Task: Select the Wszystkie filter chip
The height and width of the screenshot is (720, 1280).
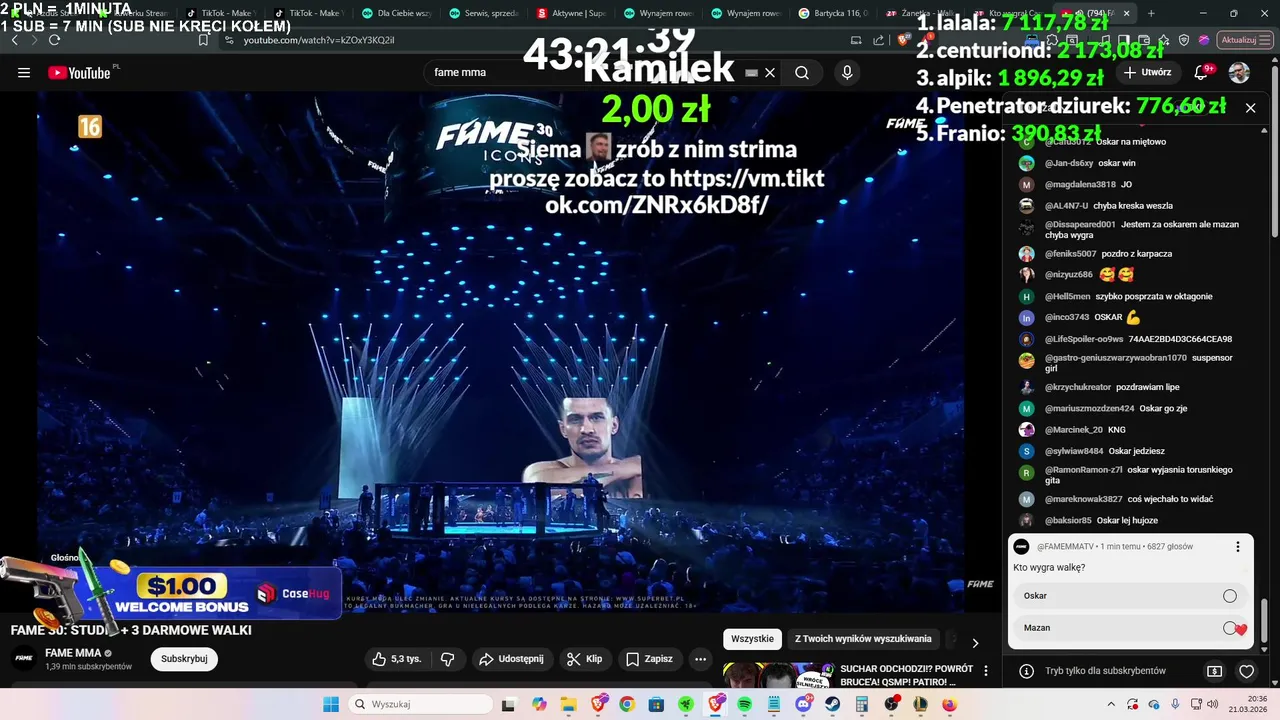Action: point(752,639)
